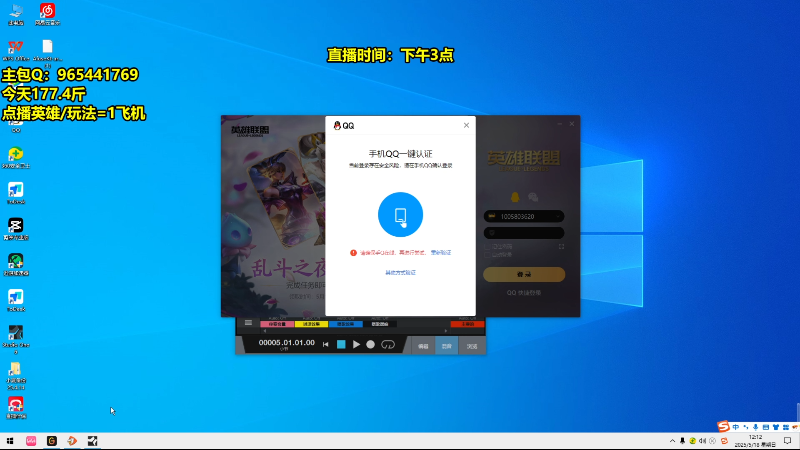This screenshot has width=800, height=450.
Task: Open the Studio One desktop icon
Action: tap(16, 339)
